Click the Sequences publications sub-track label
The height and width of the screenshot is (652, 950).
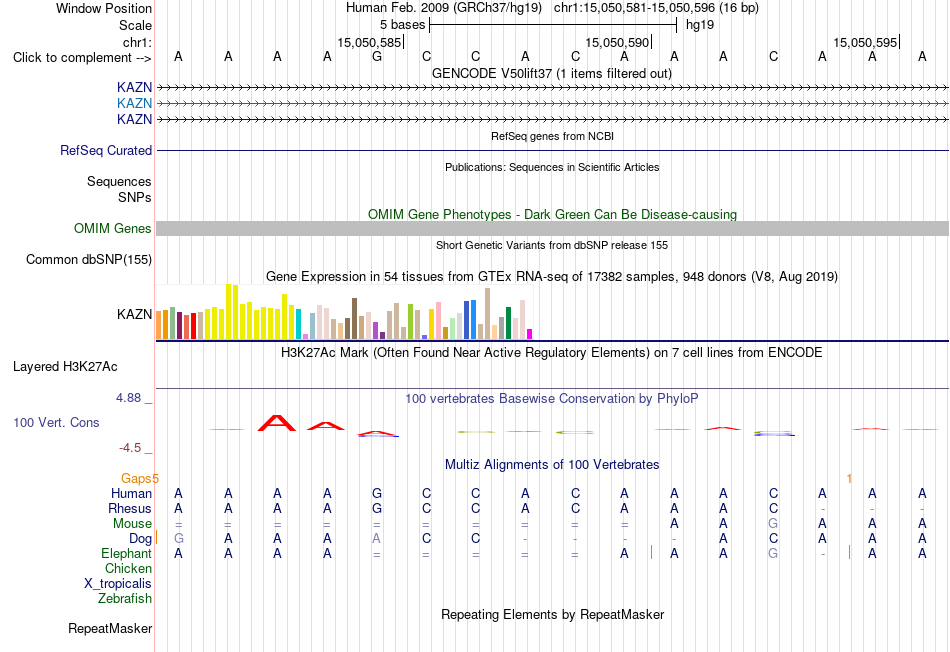pos(119,181)
